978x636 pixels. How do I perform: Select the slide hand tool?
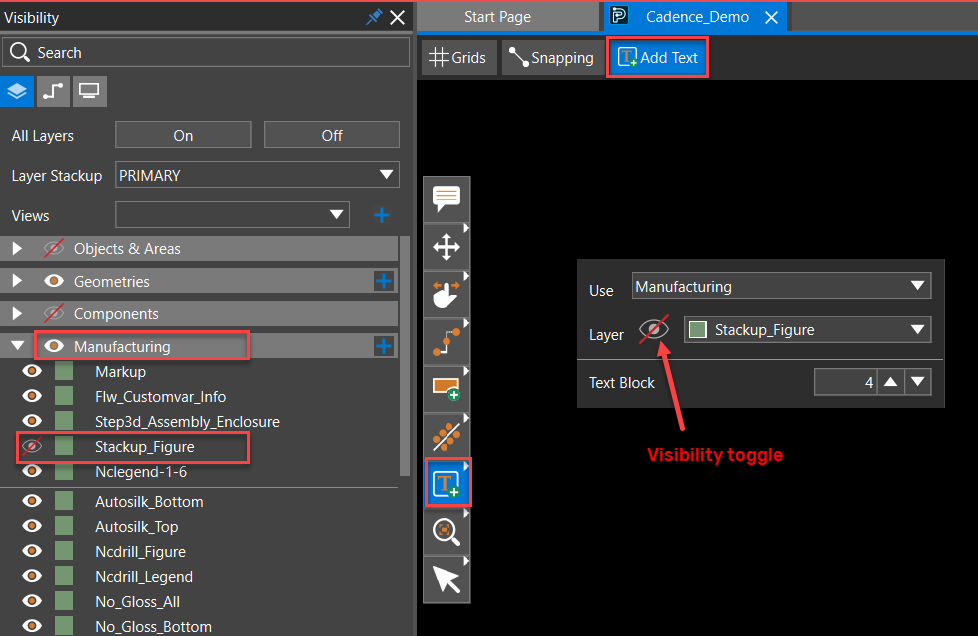447,294
